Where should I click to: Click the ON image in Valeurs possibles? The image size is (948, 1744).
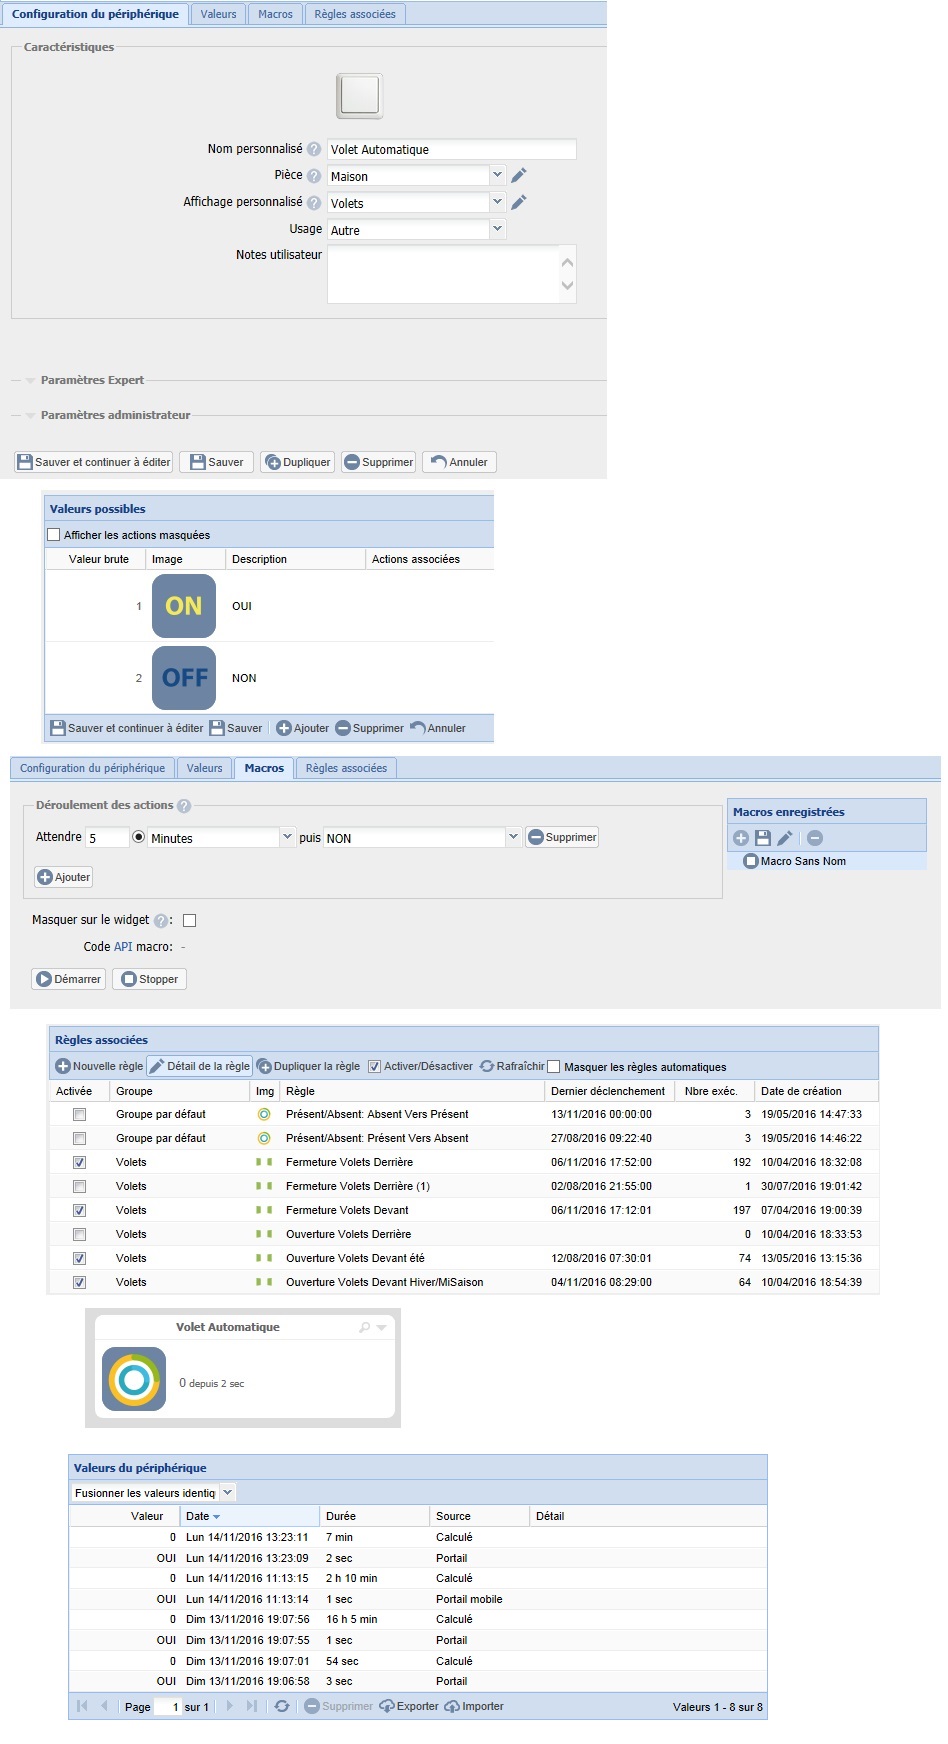click(x=184, y=606)
